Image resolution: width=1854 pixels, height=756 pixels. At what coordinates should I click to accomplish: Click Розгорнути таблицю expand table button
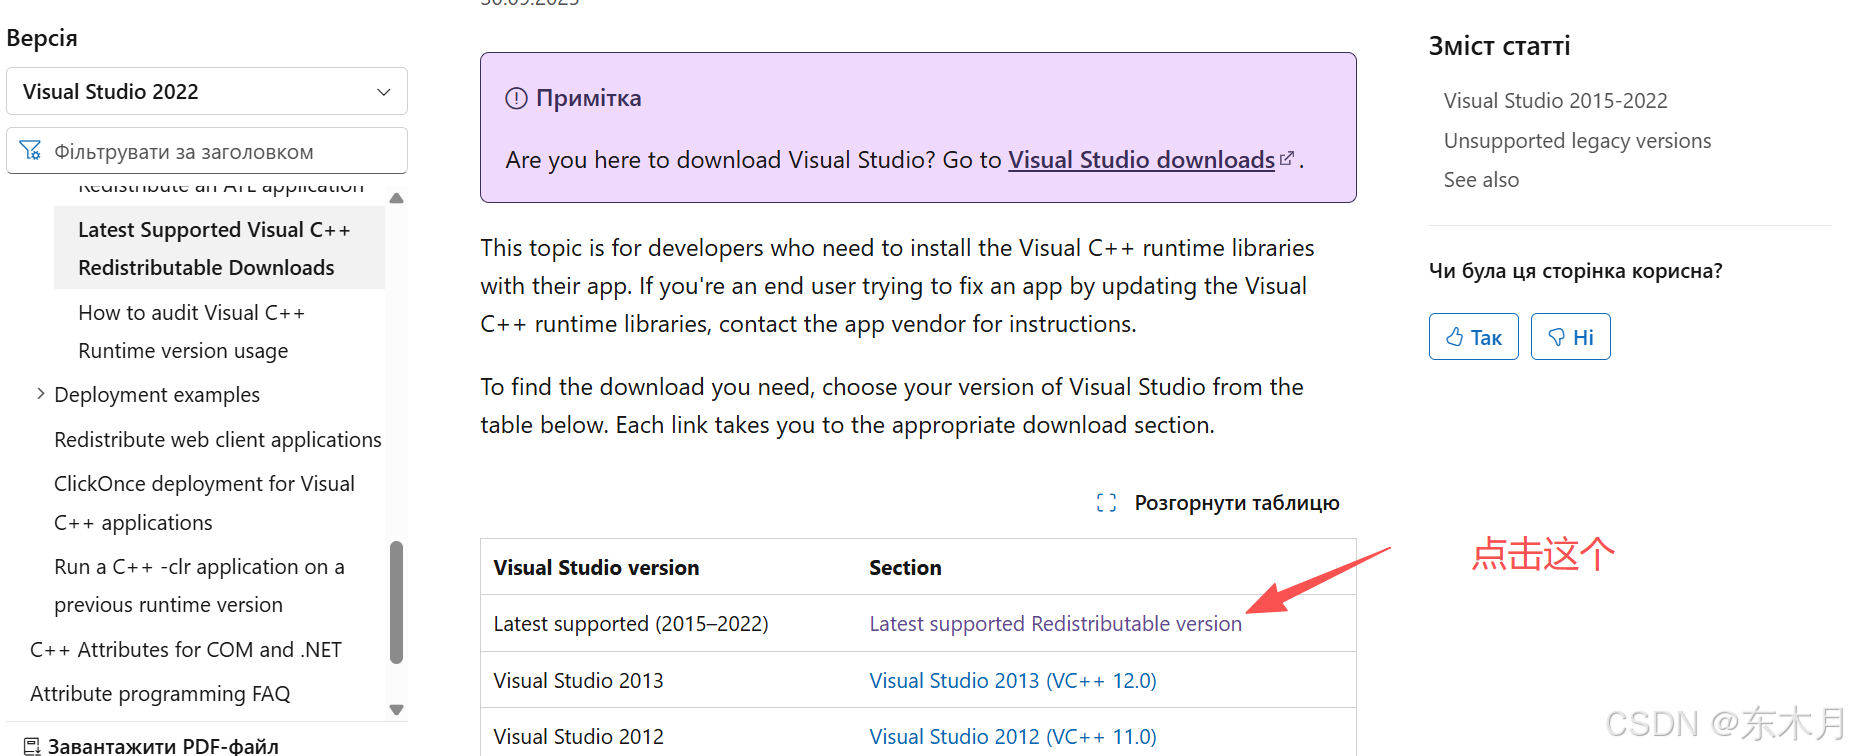[x=1218, y=502]
